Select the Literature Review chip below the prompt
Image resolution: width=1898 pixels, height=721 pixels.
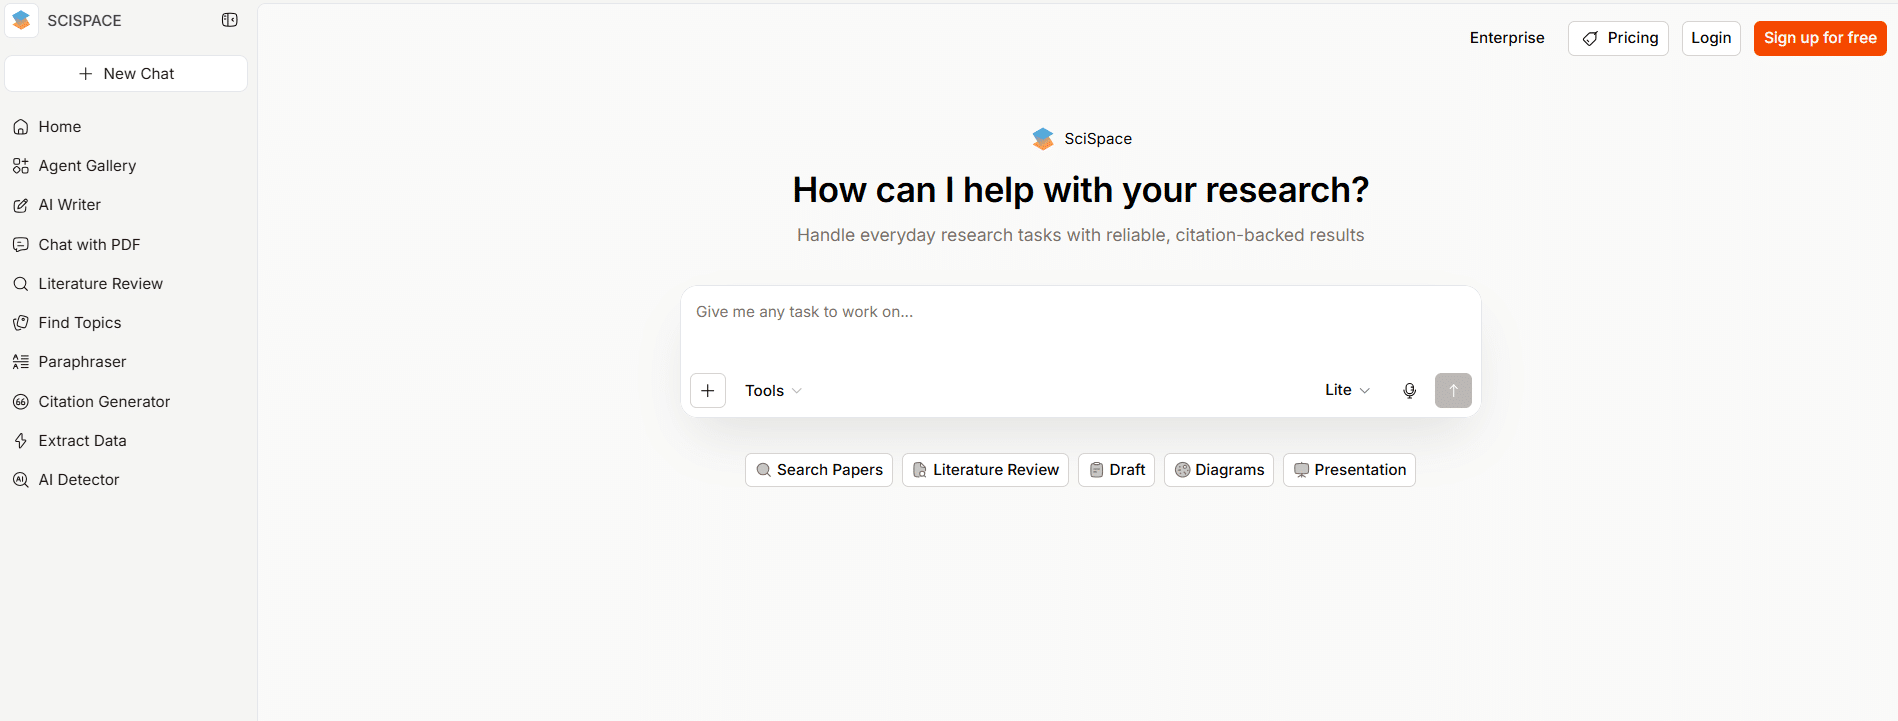tap(985, 470)
